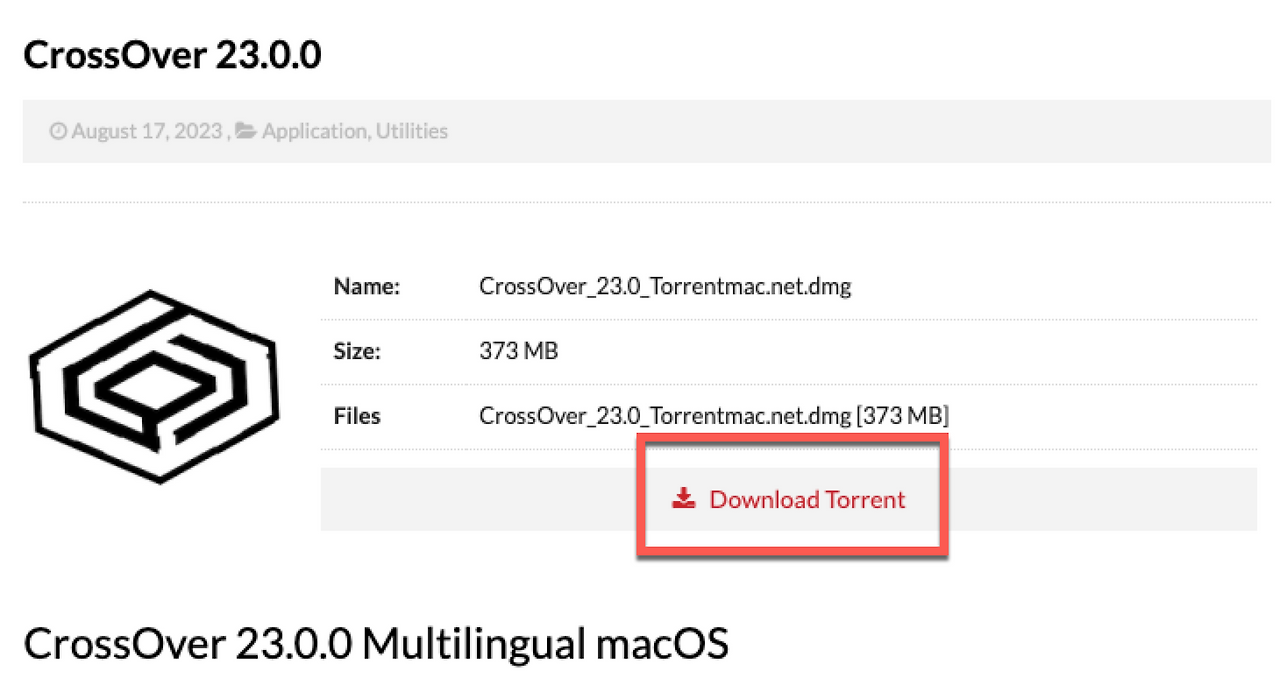Click the [373 MB] bracketed text in Files
Viewport: 1280px width, 692px height.
pos(902,415)
